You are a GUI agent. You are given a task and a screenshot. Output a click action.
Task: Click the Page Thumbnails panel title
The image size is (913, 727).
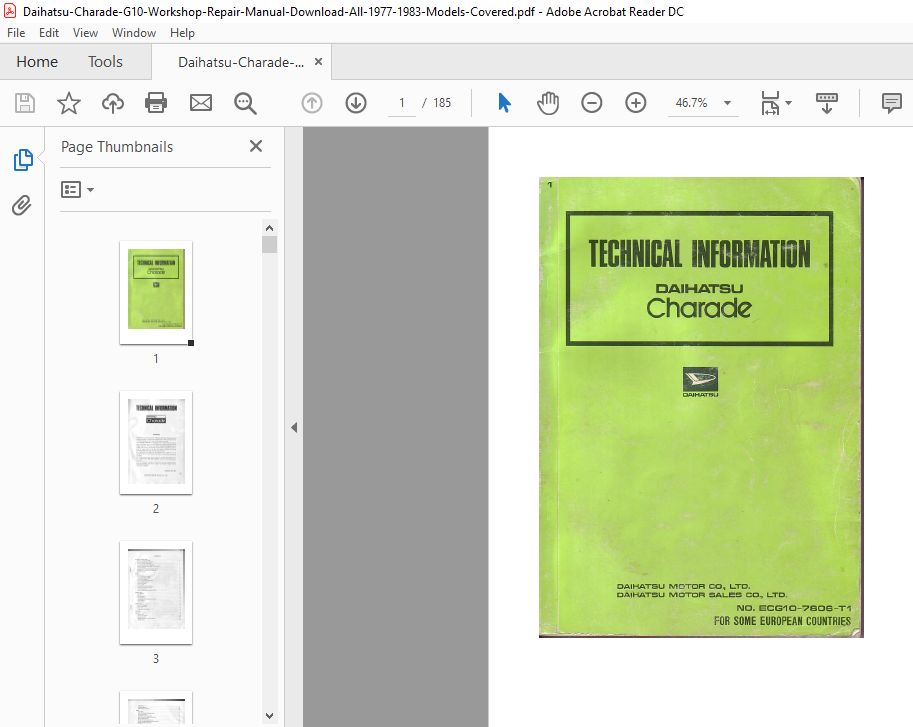click(x=117, y=147)
